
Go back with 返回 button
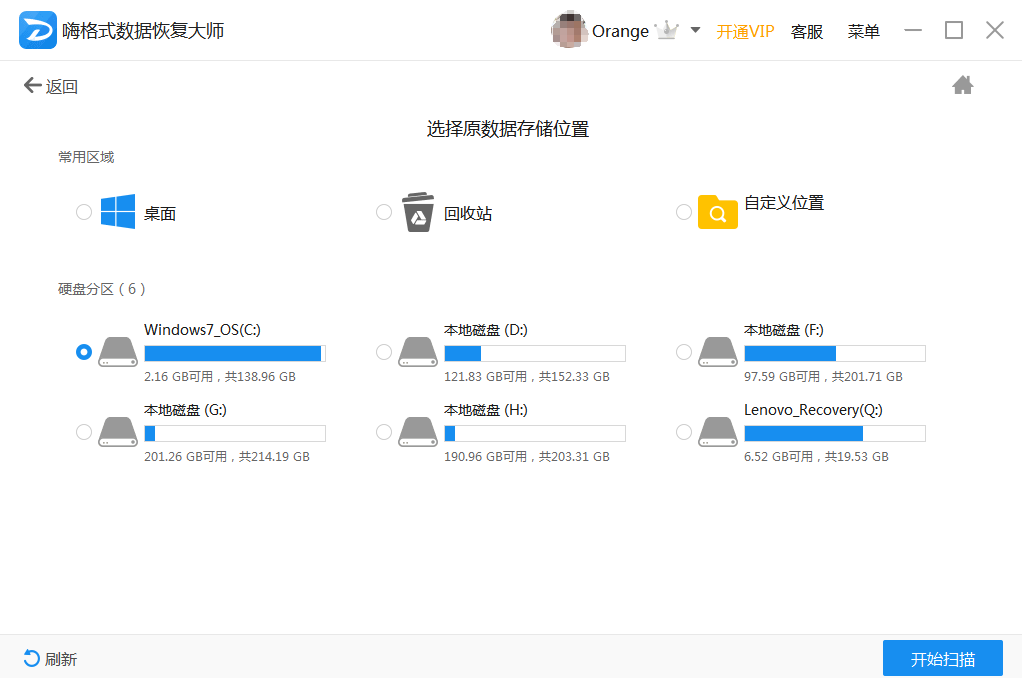pyautogui.click(x=50, y=87)
